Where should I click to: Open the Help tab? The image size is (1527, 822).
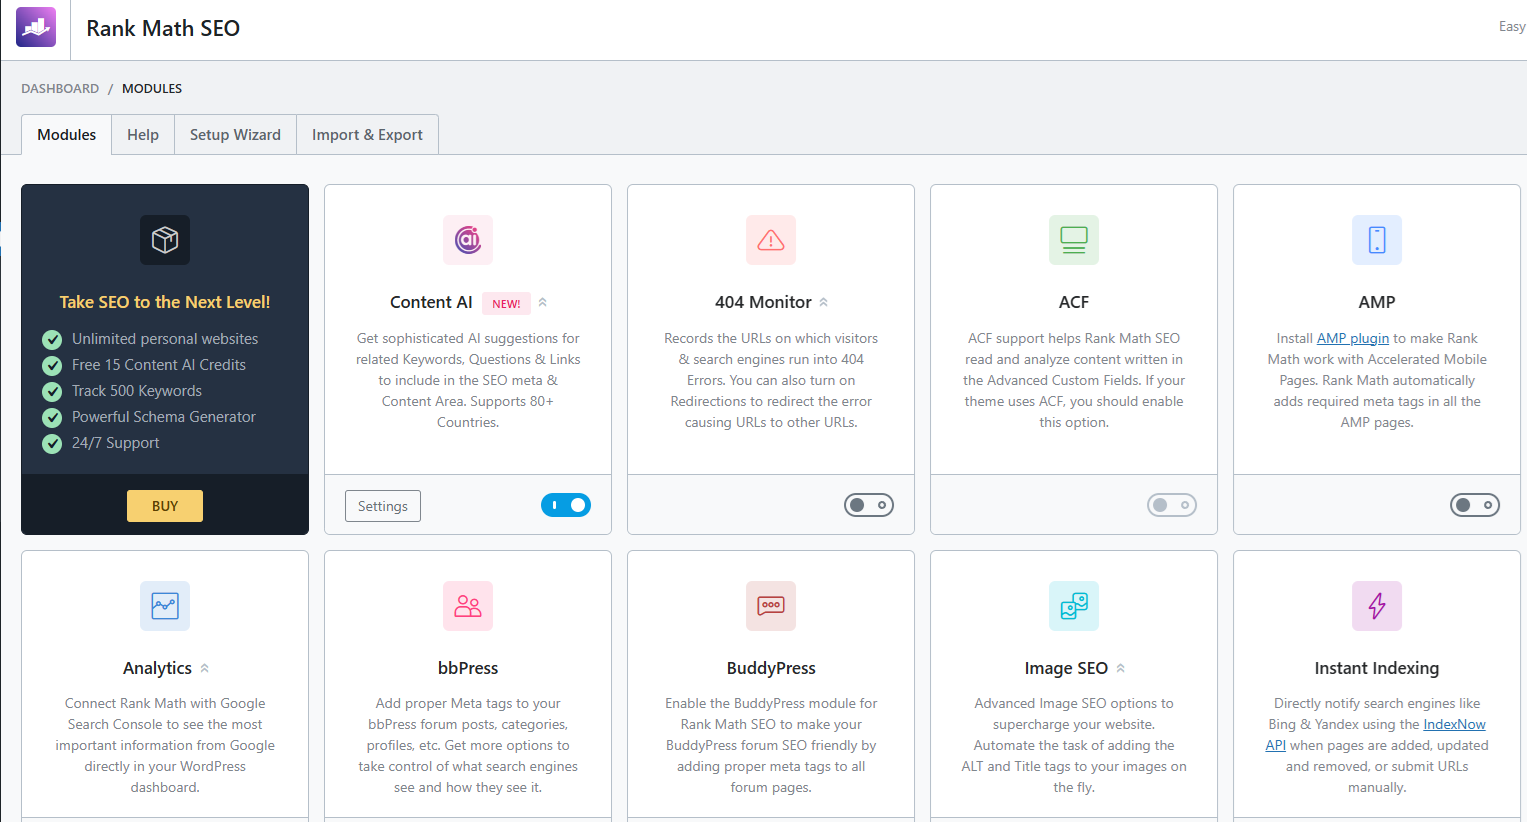[143, 135]
